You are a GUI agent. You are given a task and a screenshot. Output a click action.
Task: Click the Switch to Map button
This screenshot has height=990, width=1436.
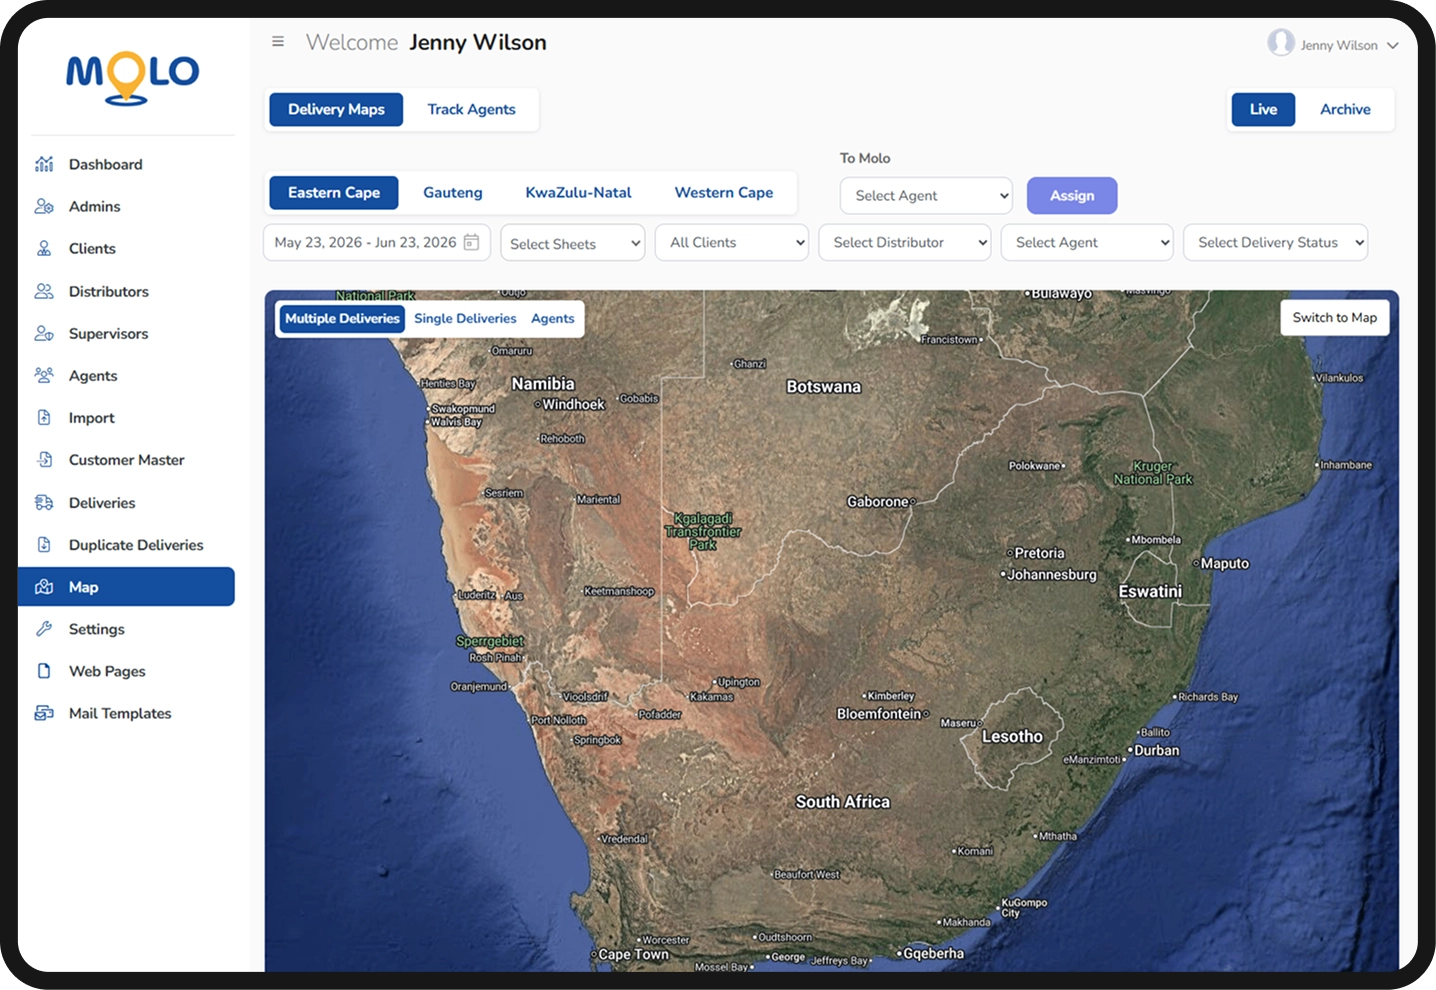coord(1334,317)
